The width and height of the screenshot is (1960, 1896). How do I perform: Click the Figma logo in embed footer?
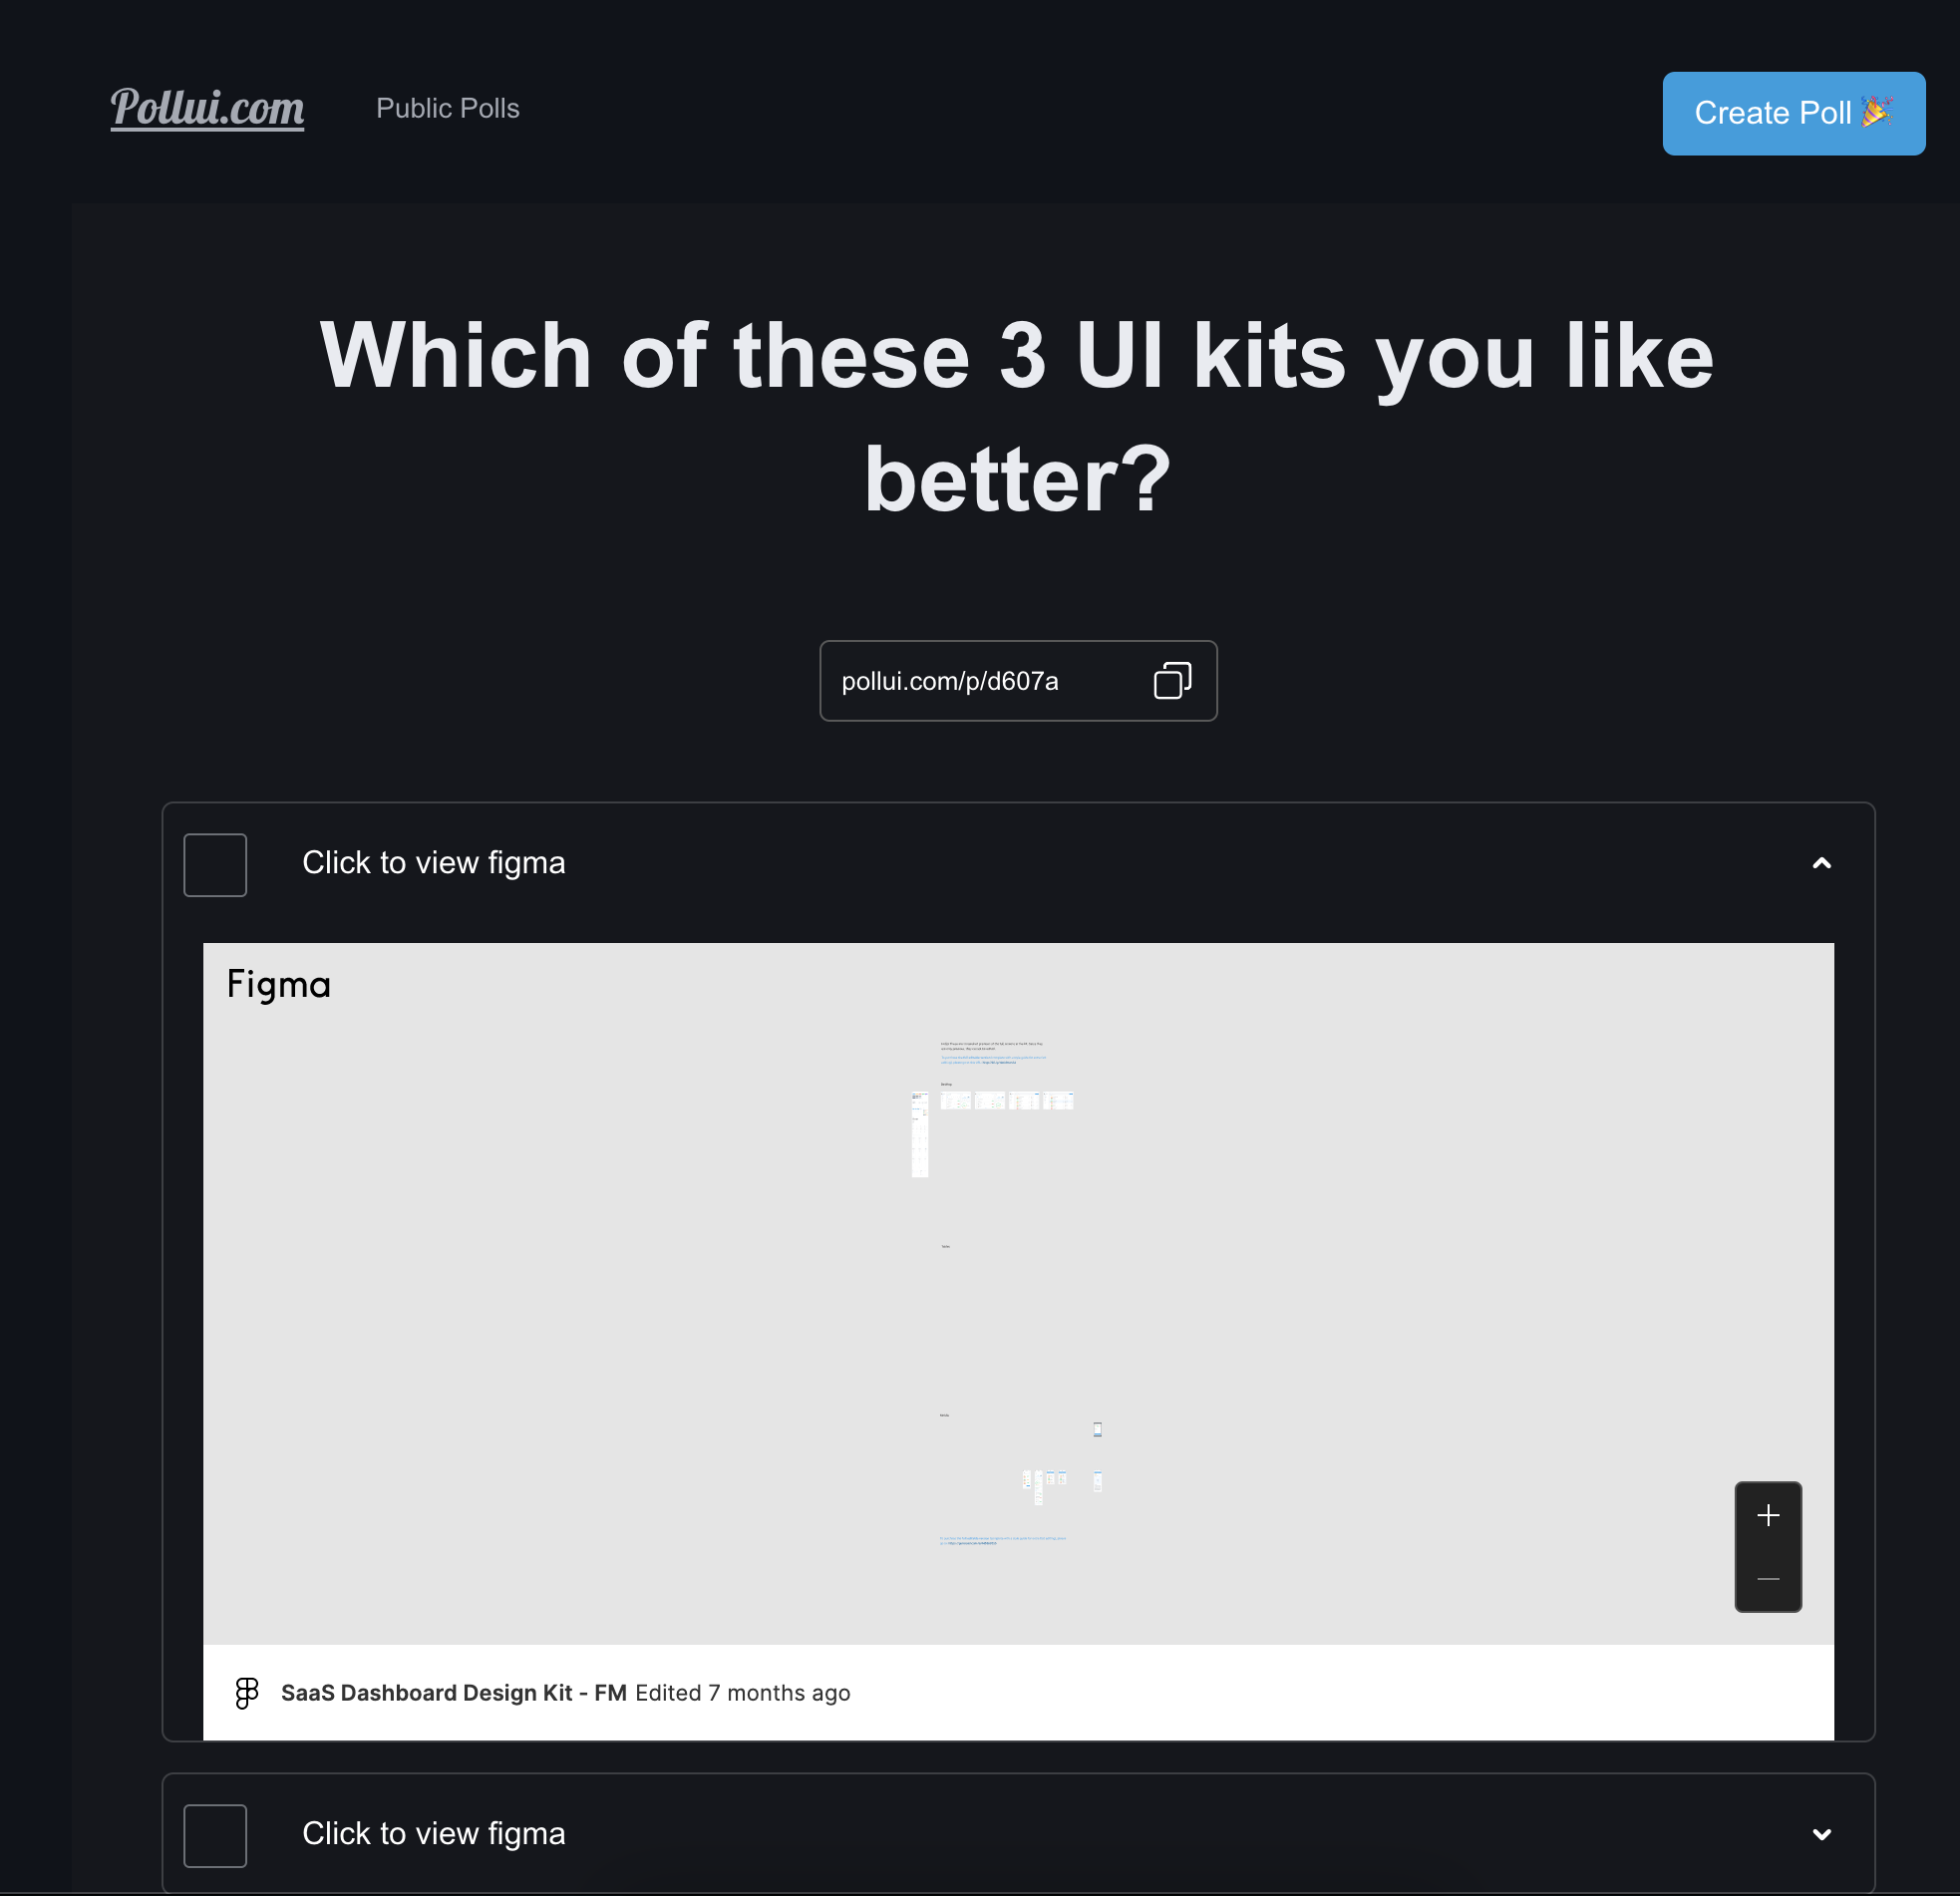(x=247, y=1693)
